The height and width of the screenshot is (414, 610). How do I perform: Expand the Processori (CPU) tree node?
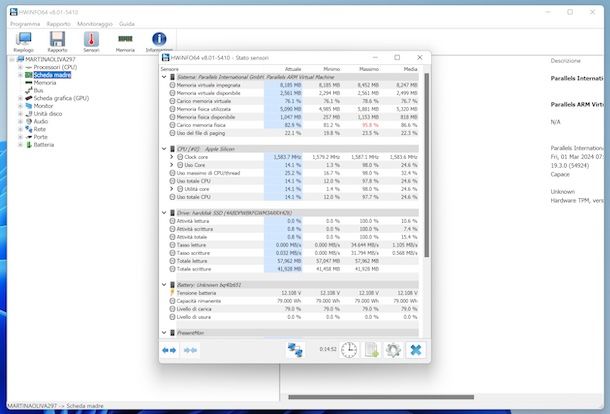20,67
